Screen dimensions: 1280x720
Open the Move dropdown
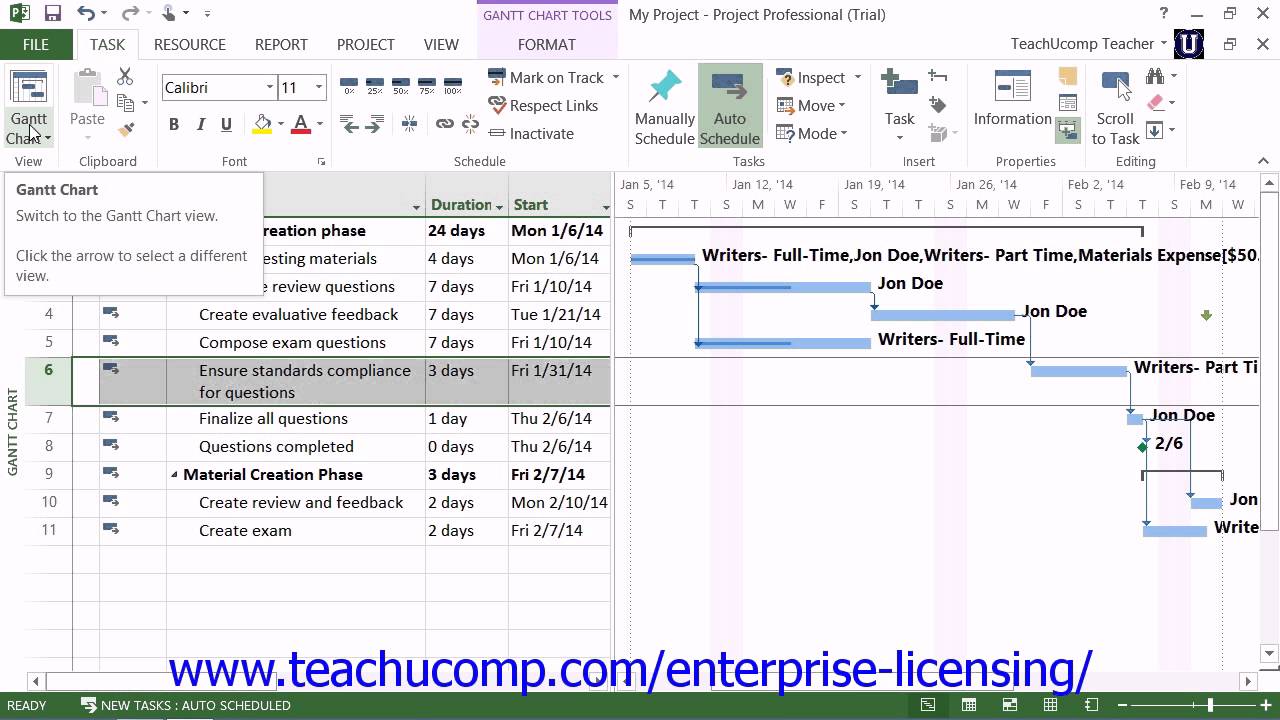811,105
